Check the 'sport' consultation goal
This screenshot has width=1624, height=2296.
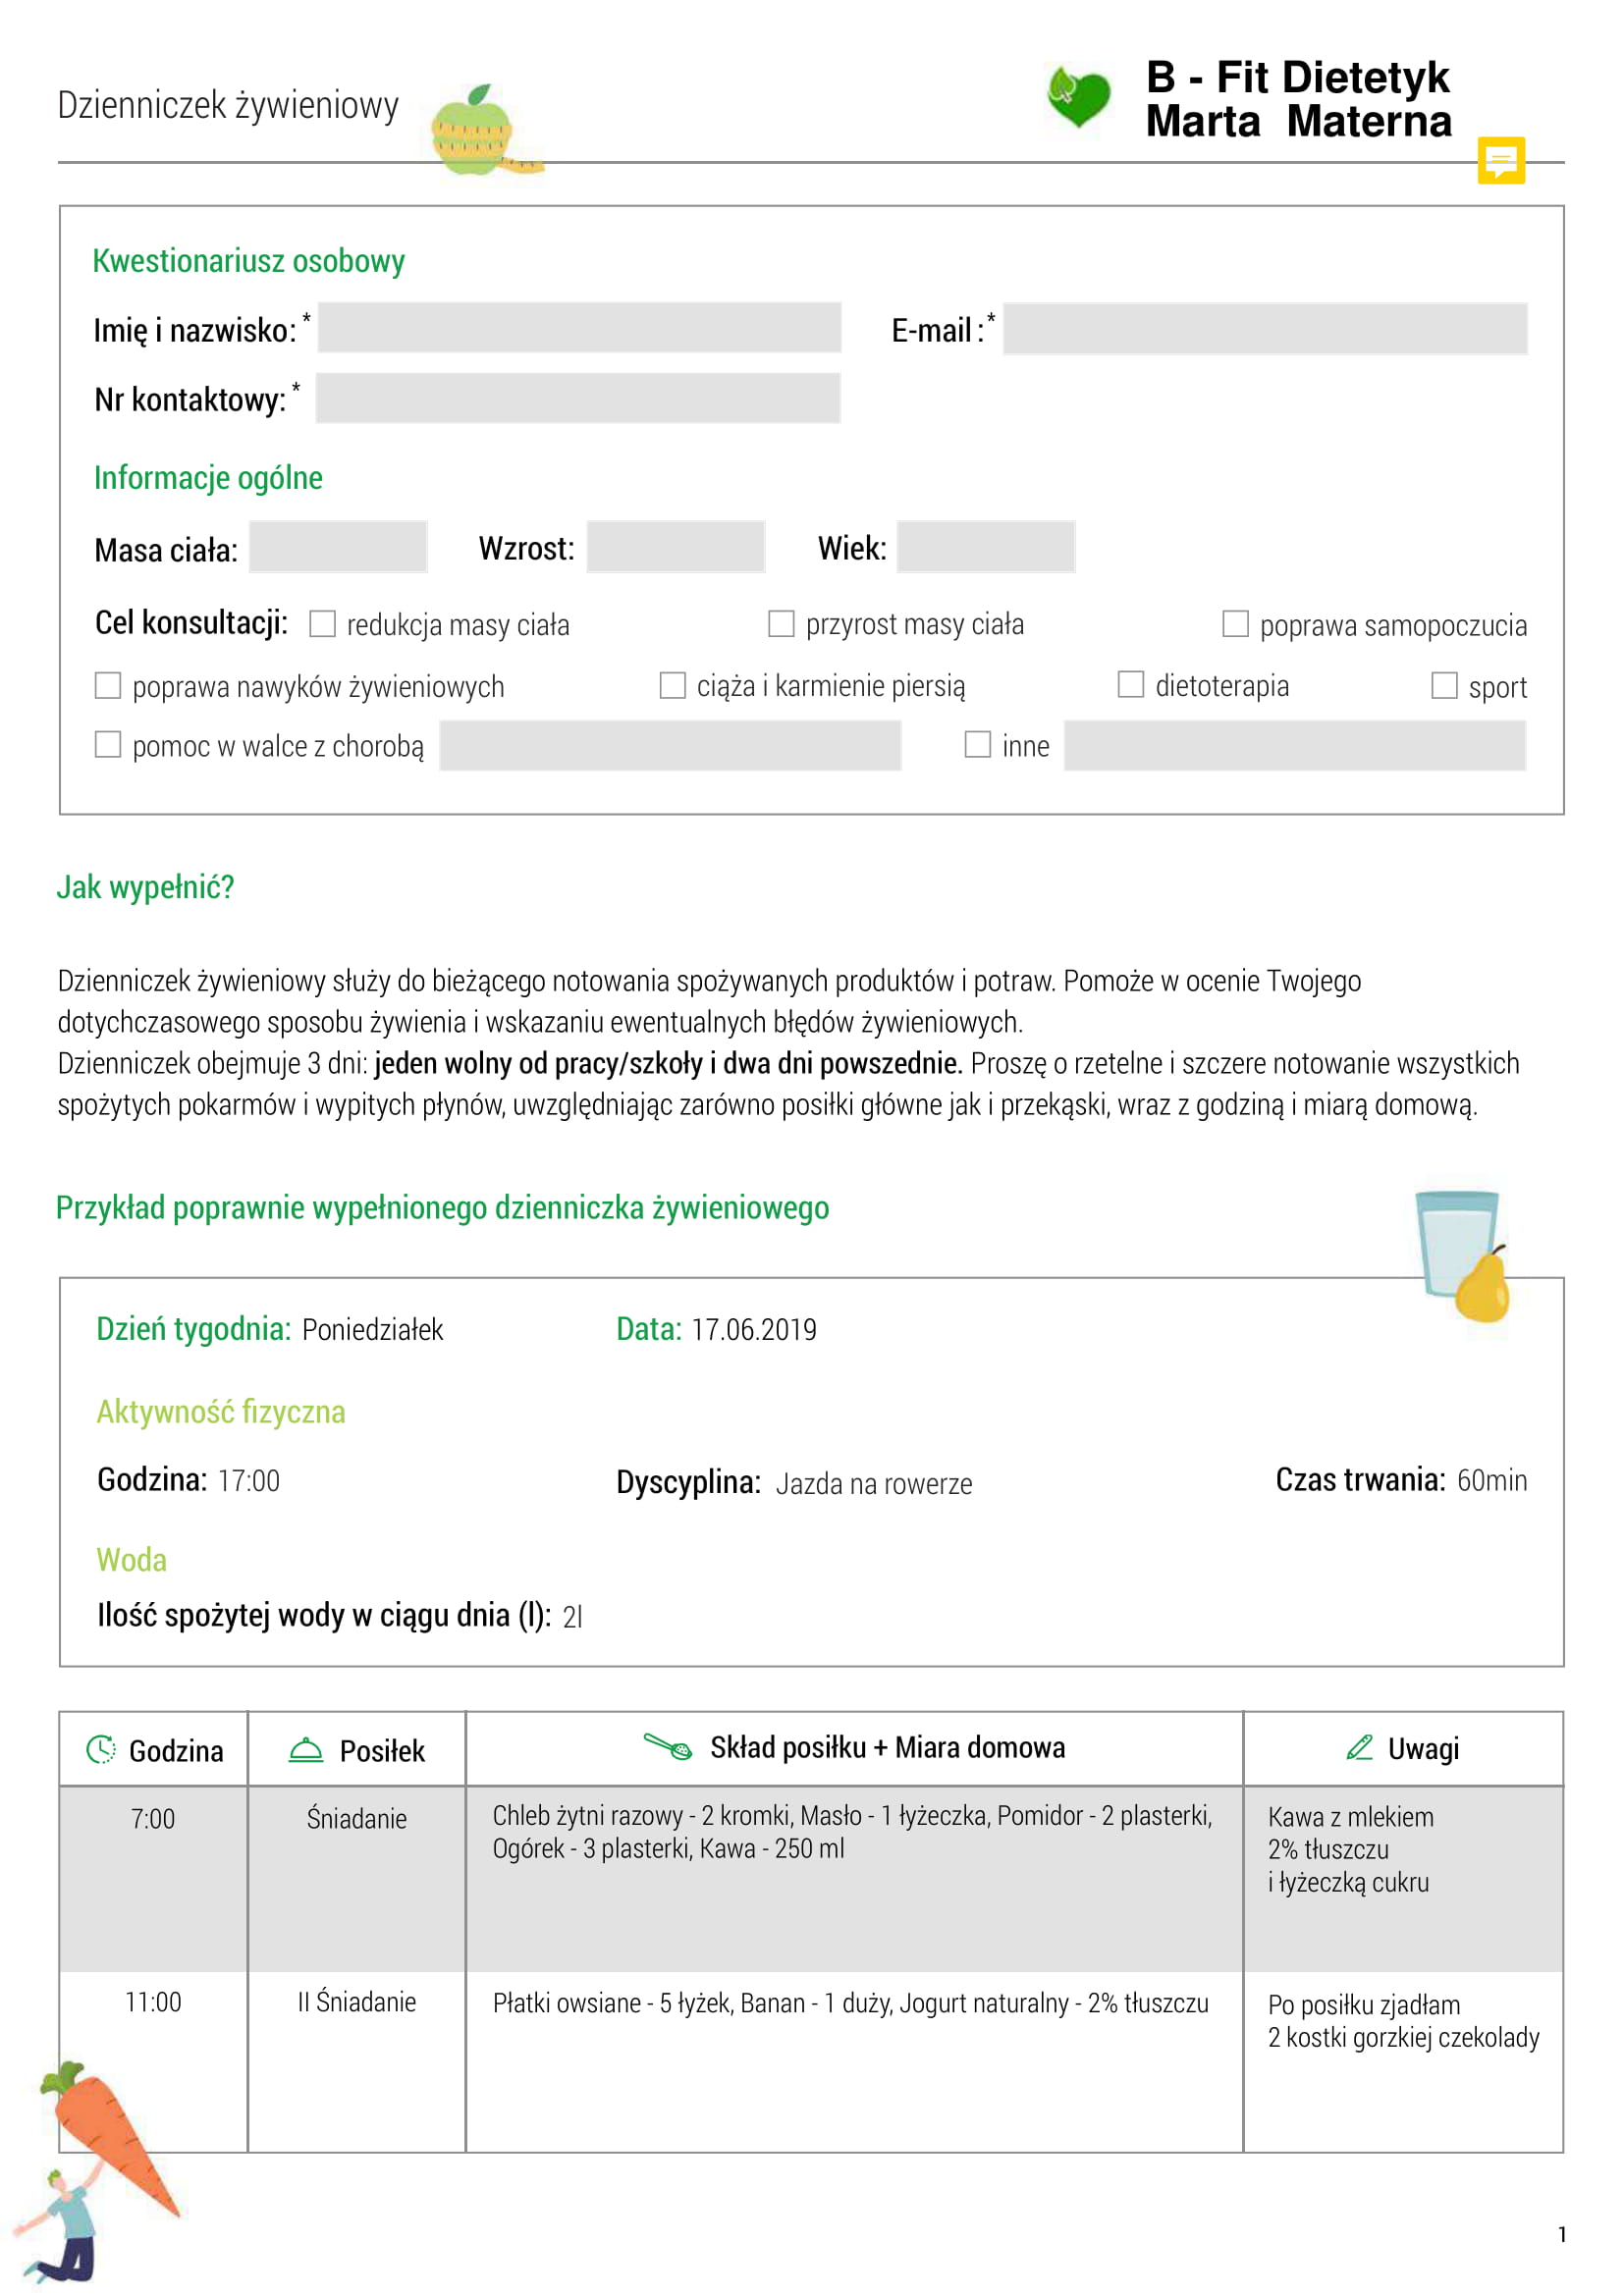[x=1444, y=685]
